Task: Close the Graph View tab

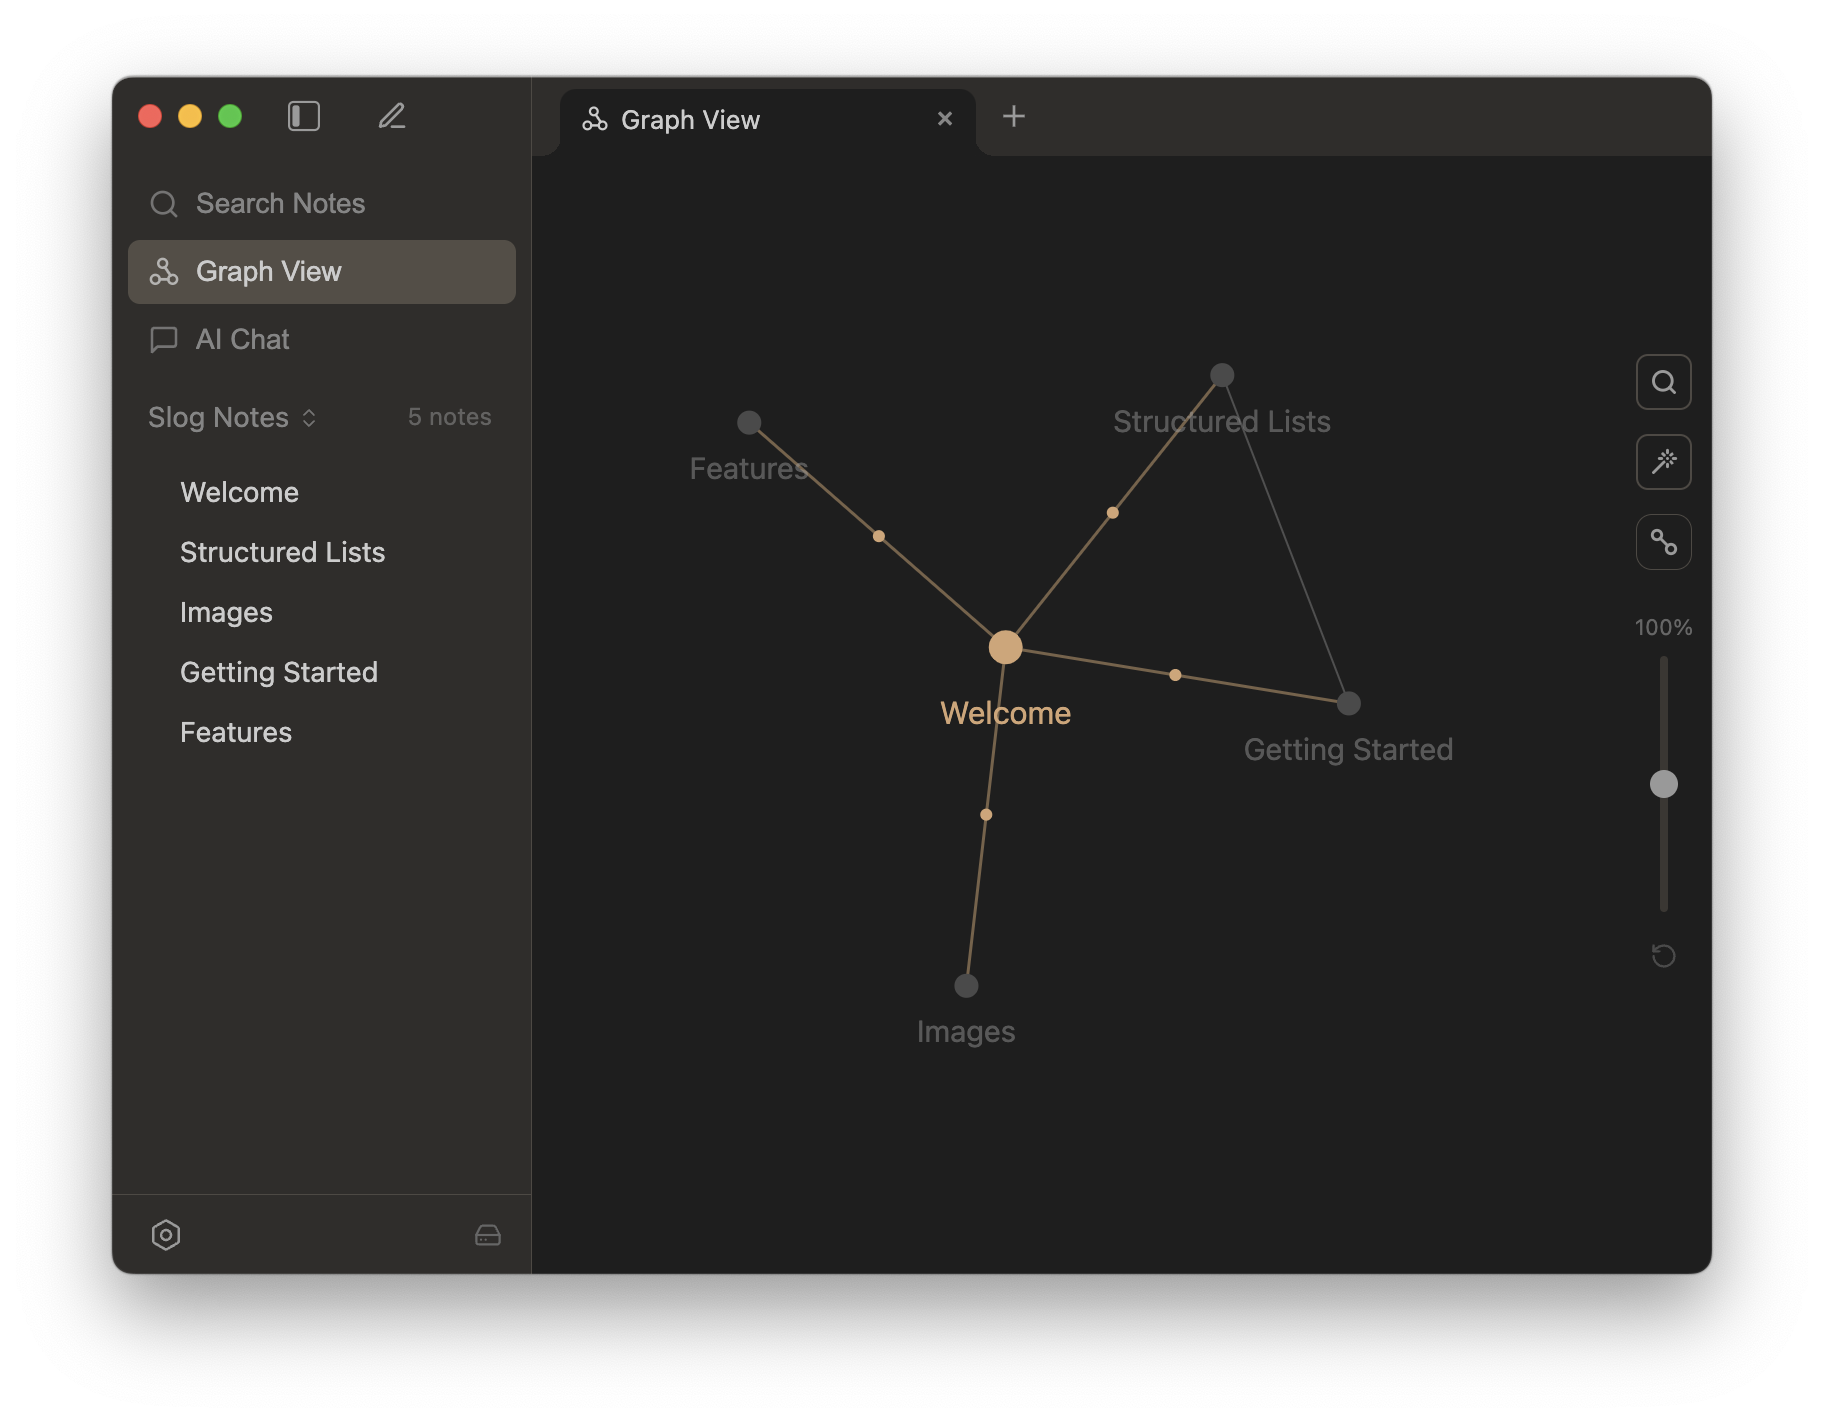Action: [944, 119]
